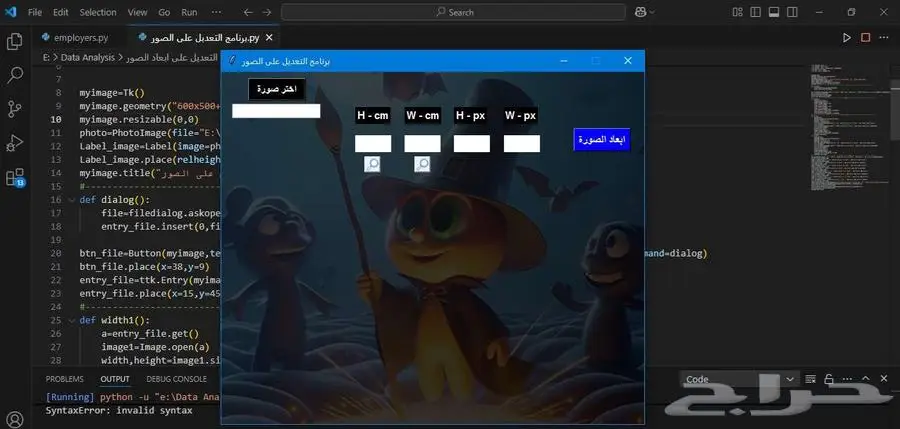Switch to the employers.py tab
Image resolution: width=900 pixels, height=429 pixels.
pos(80,38)
